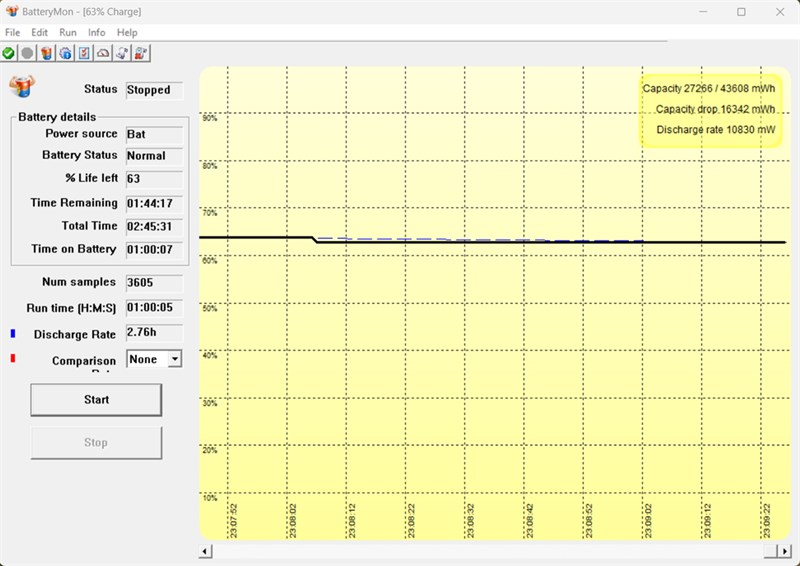Click the chart scrollbar right arrow
Screen dimensions: 800x566
770,551
